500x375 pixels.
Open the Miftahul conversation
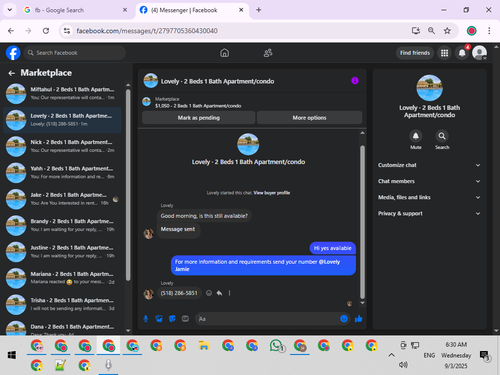(62, 93)
